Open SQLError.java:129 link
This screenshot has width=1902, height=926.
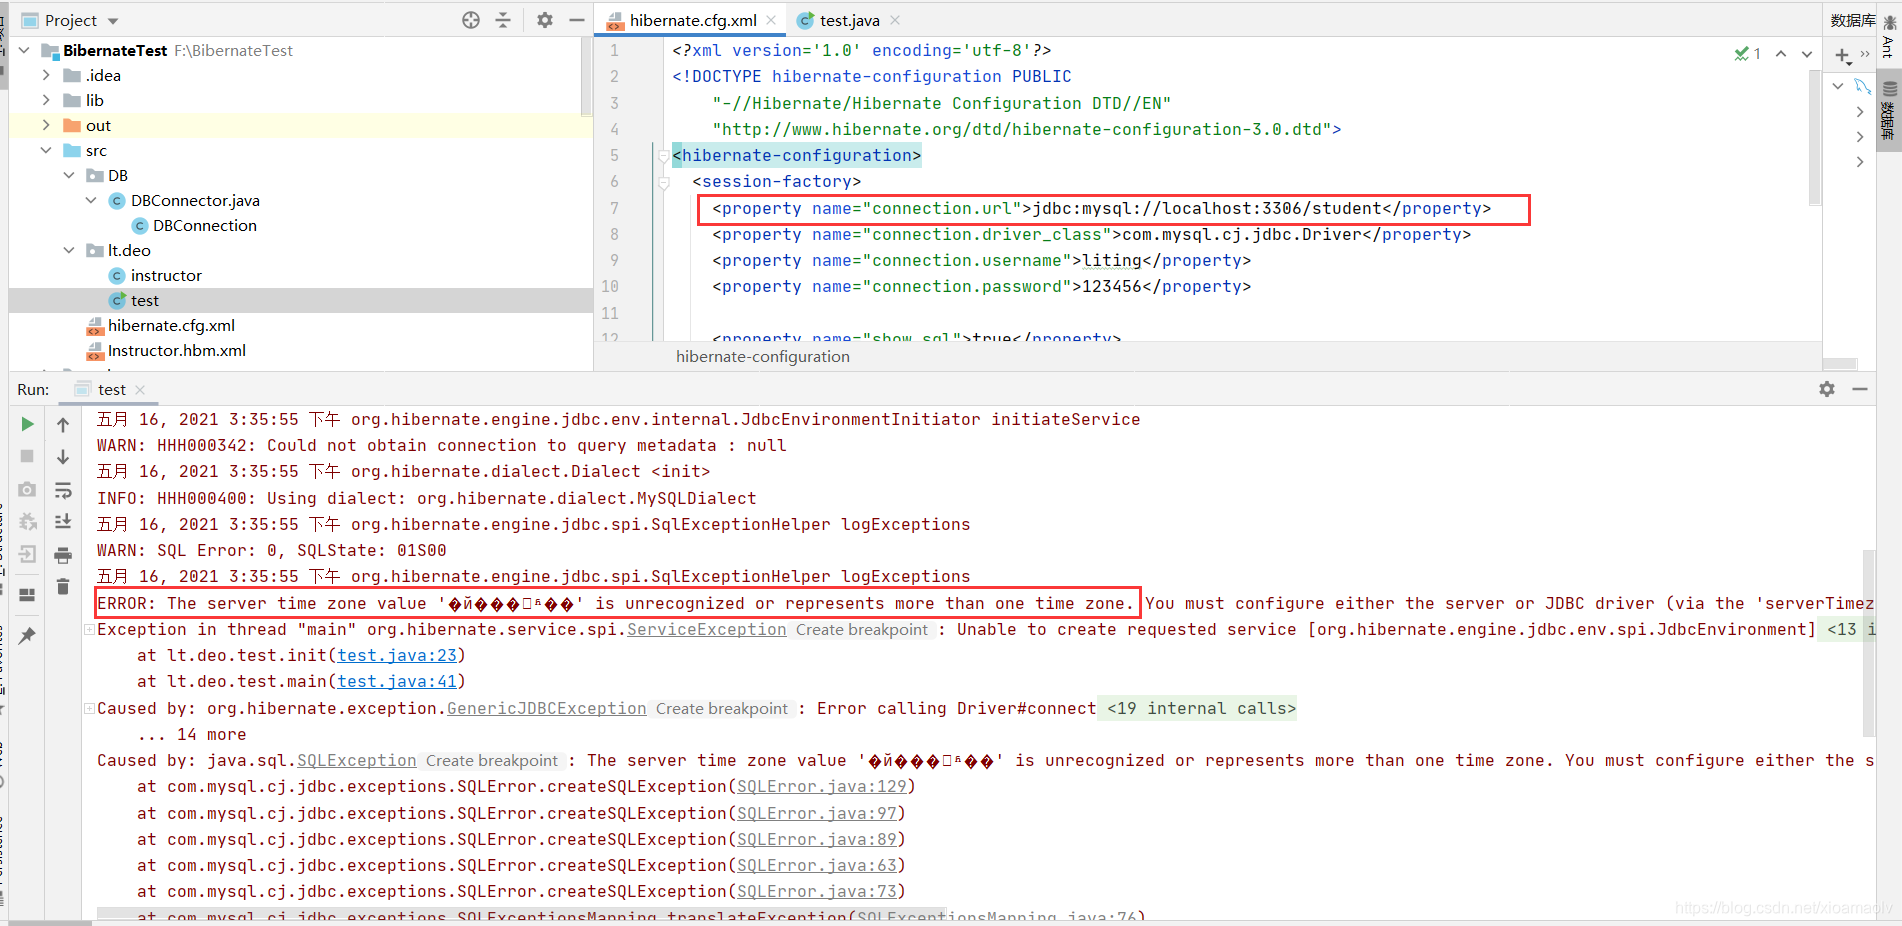tap(822, 787)
